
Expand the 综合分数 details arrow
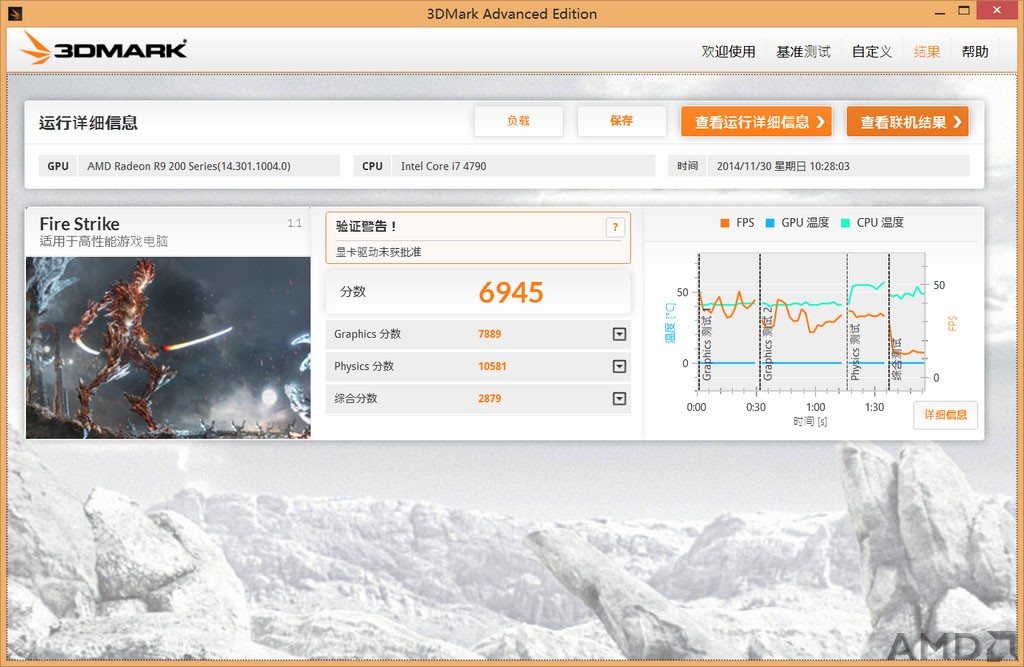tap(619, 399)
